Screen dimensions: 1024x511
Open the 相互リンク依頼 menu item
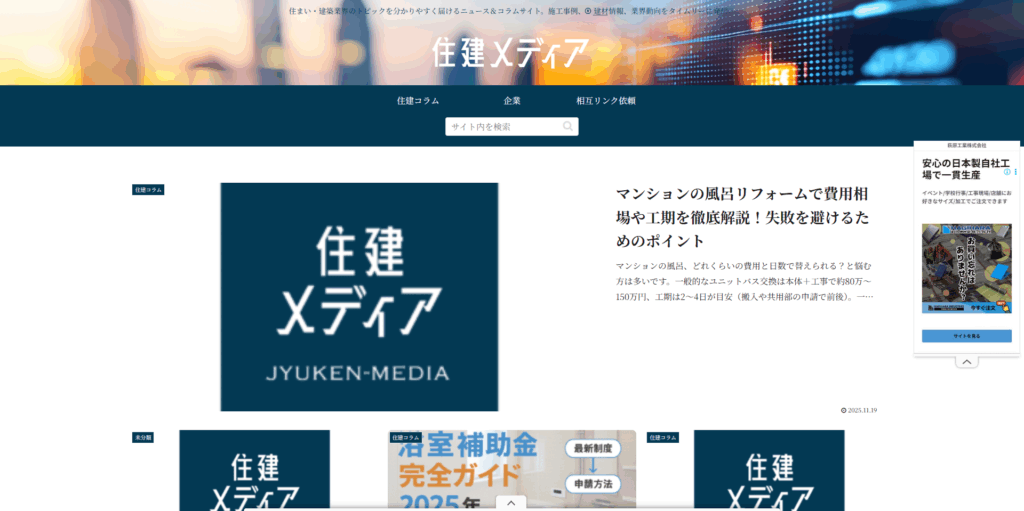coord(605,101)
